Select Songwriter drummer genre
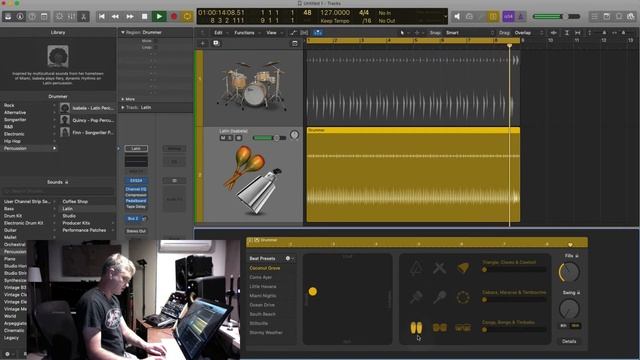640x360 pixels. coord(15,120)
